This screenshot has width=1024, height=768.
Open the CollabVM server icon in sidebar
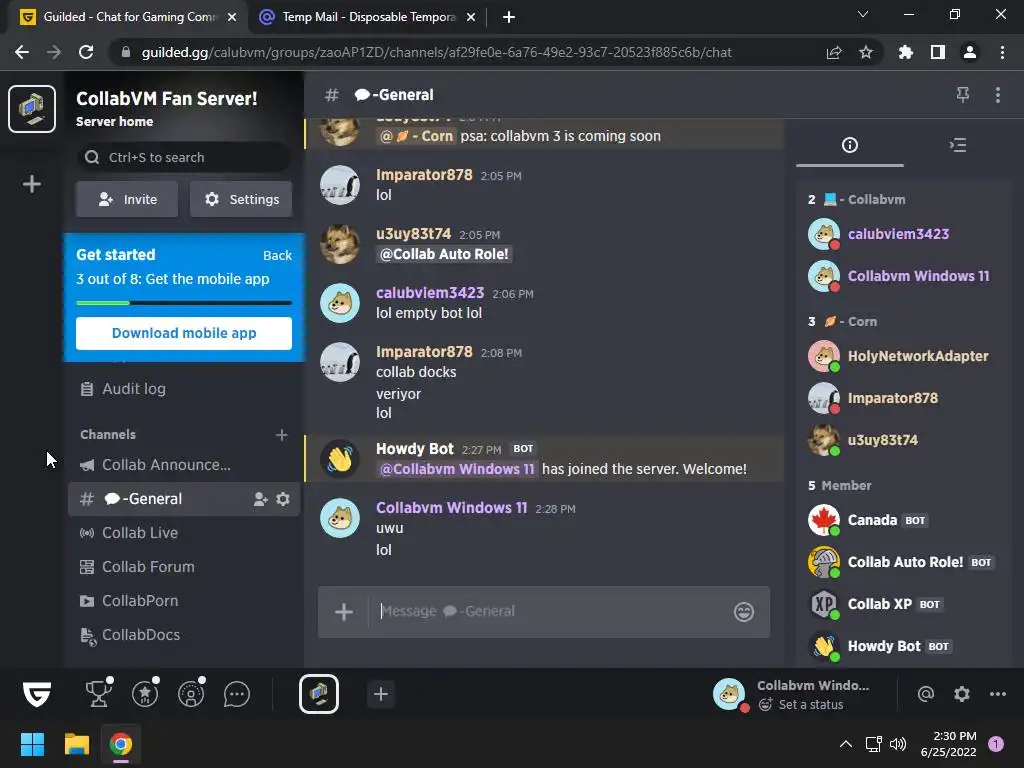32,108
